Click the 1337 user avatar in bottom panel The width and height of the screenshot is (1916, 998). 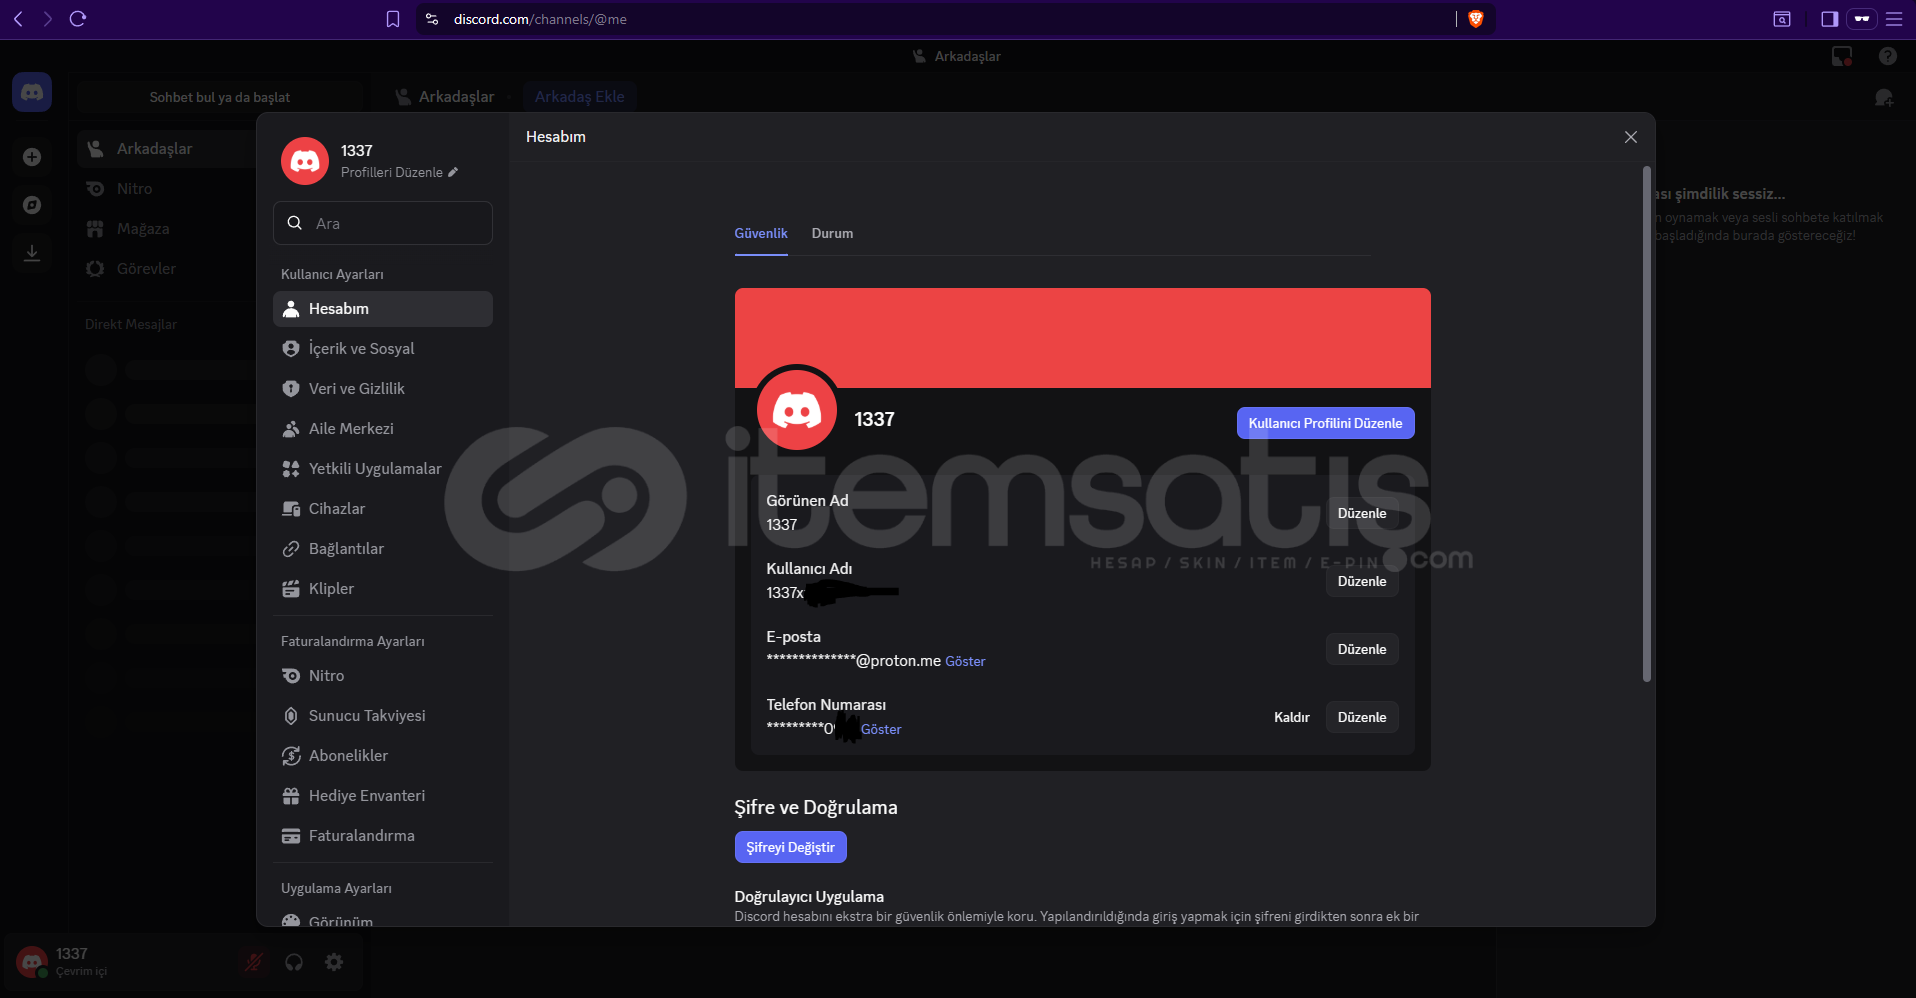pos(32,962)
